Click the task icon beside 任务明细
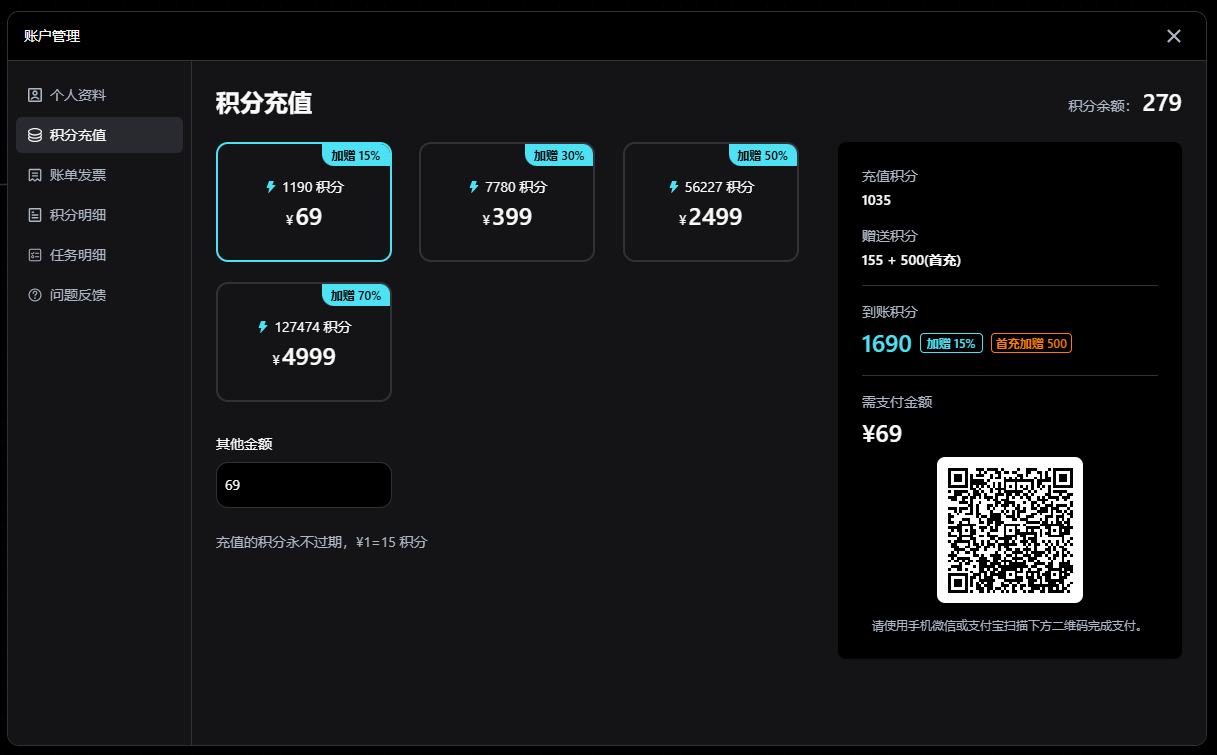 (x=35, y=255)
